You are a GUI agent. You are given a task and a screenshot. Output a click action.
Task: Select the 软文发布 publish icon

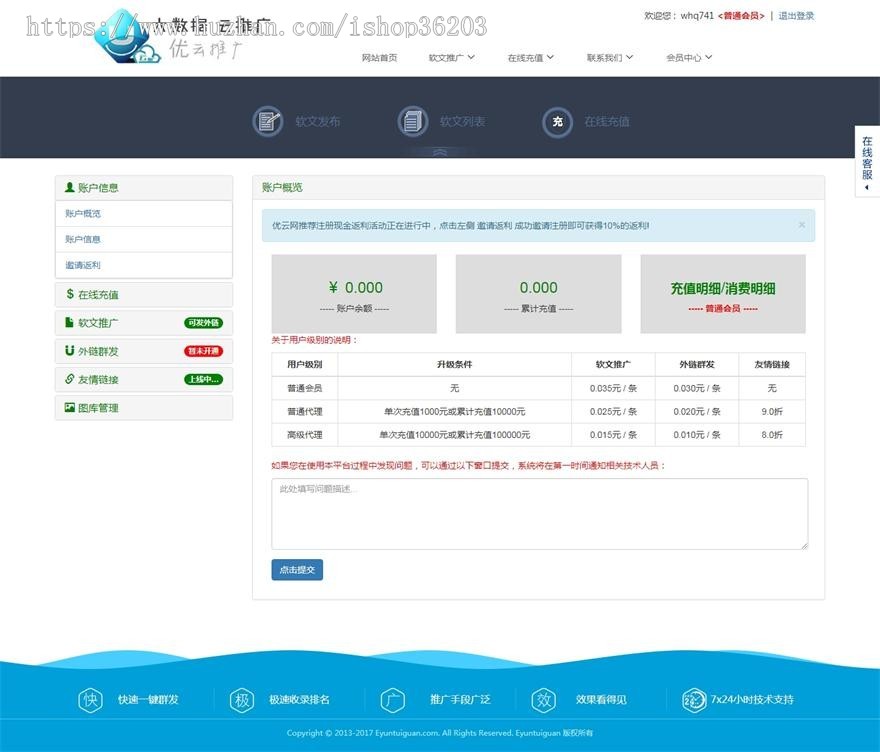click(x=266, y=121)
